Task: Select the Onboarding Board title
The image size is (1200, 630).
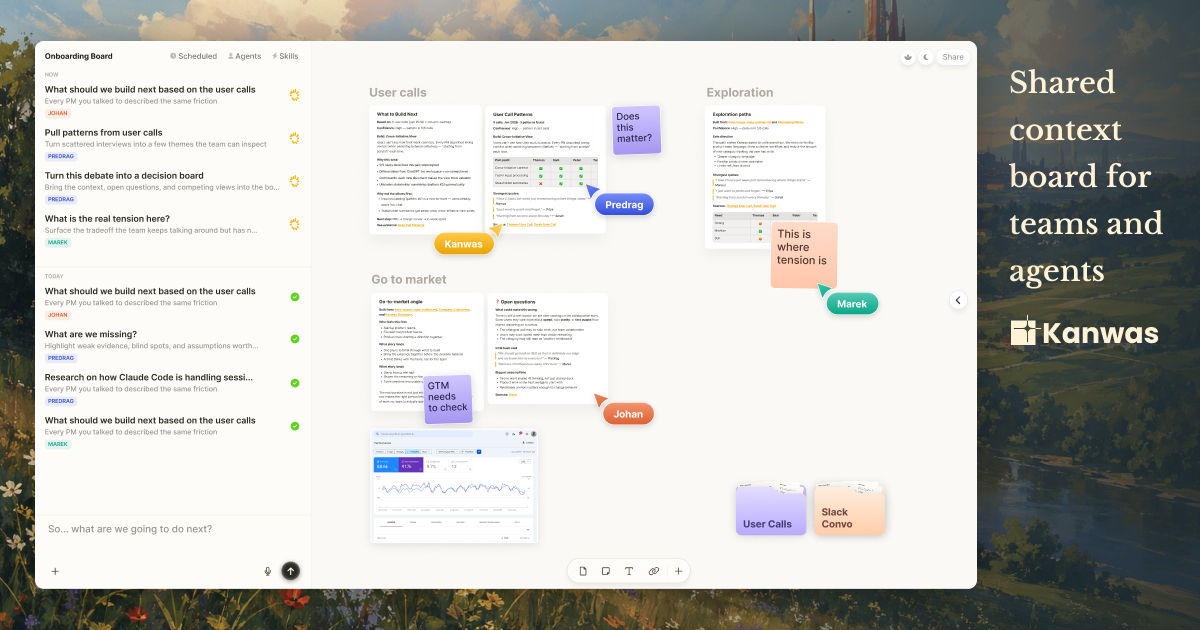Action: 79,57
